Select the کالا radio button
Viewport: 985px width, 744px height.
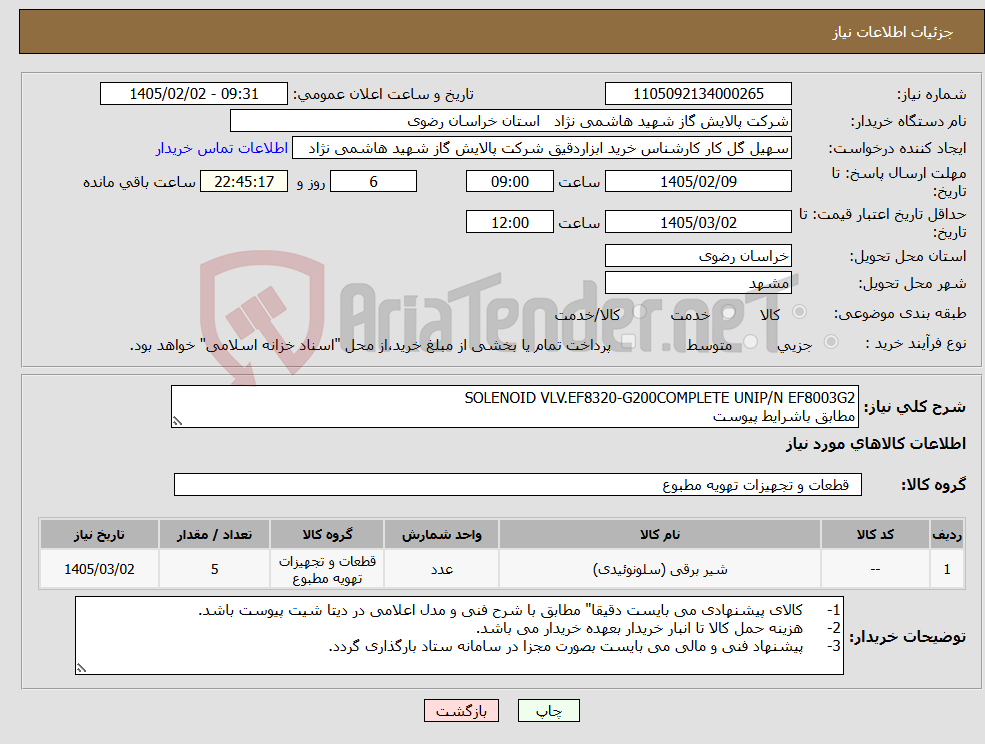click(800, 312)
